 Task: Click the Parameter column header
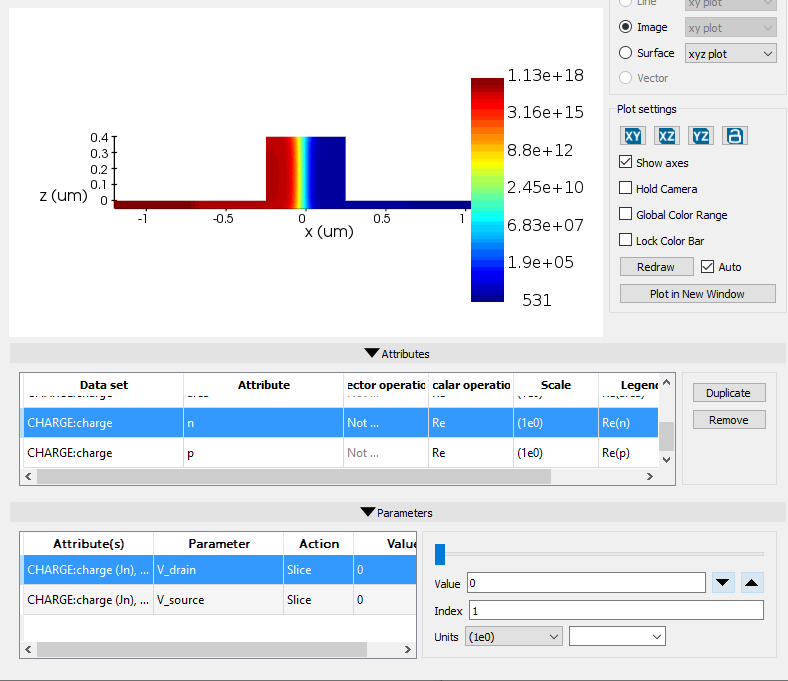[x=219, y=544]
